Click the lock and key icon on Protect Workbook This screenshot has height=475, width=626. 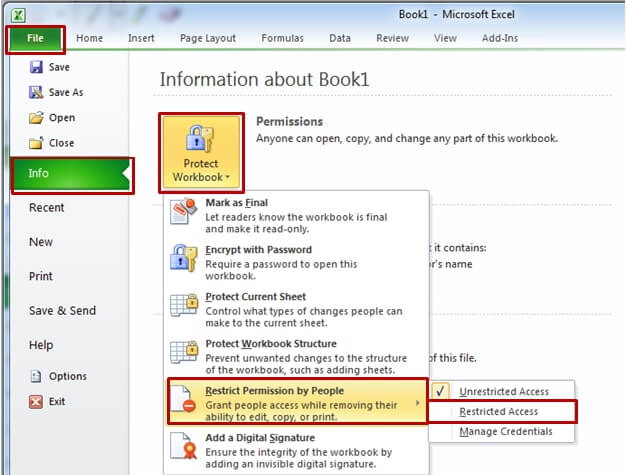[200, 139]
